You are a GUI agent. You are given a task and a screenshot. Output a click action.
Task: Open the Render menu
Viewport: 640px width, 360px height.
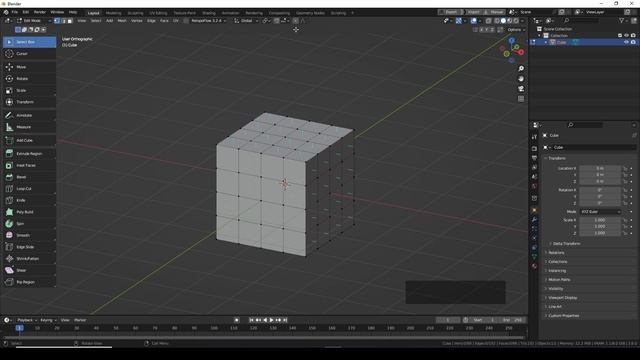coord(40,12)
